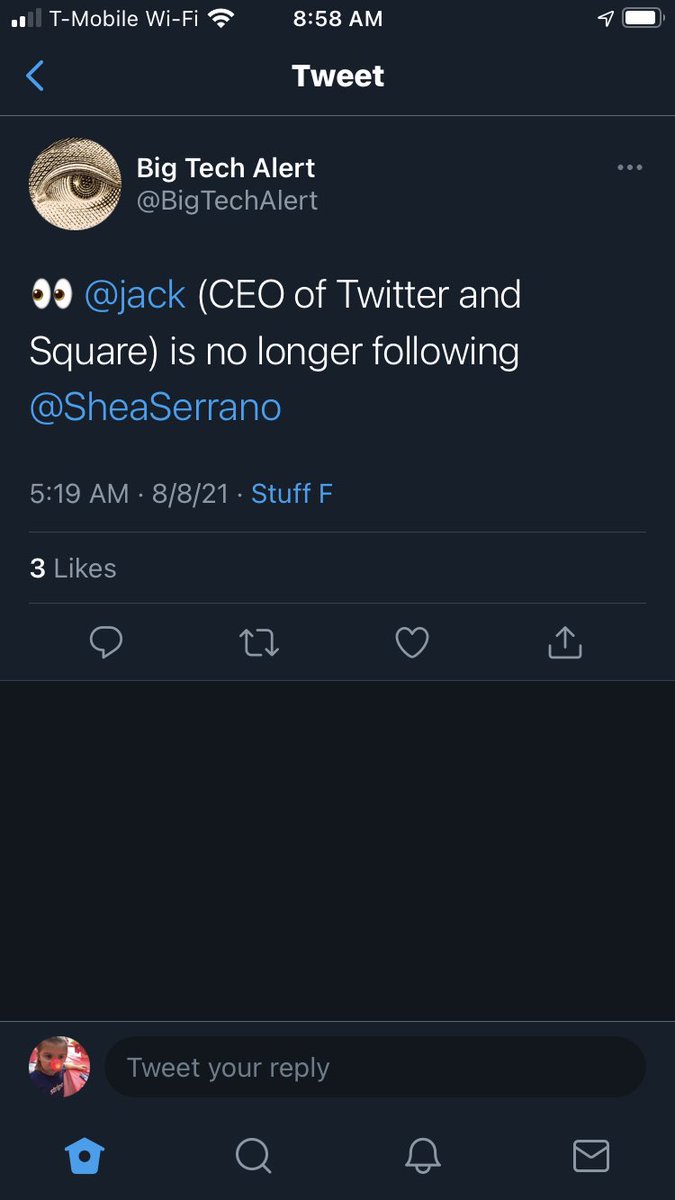The width and height of the screenshot is (675, 1200).
Task: Tap Big Tech Alert profile picture
Action: pyautogui.click(x=75, y=184)
